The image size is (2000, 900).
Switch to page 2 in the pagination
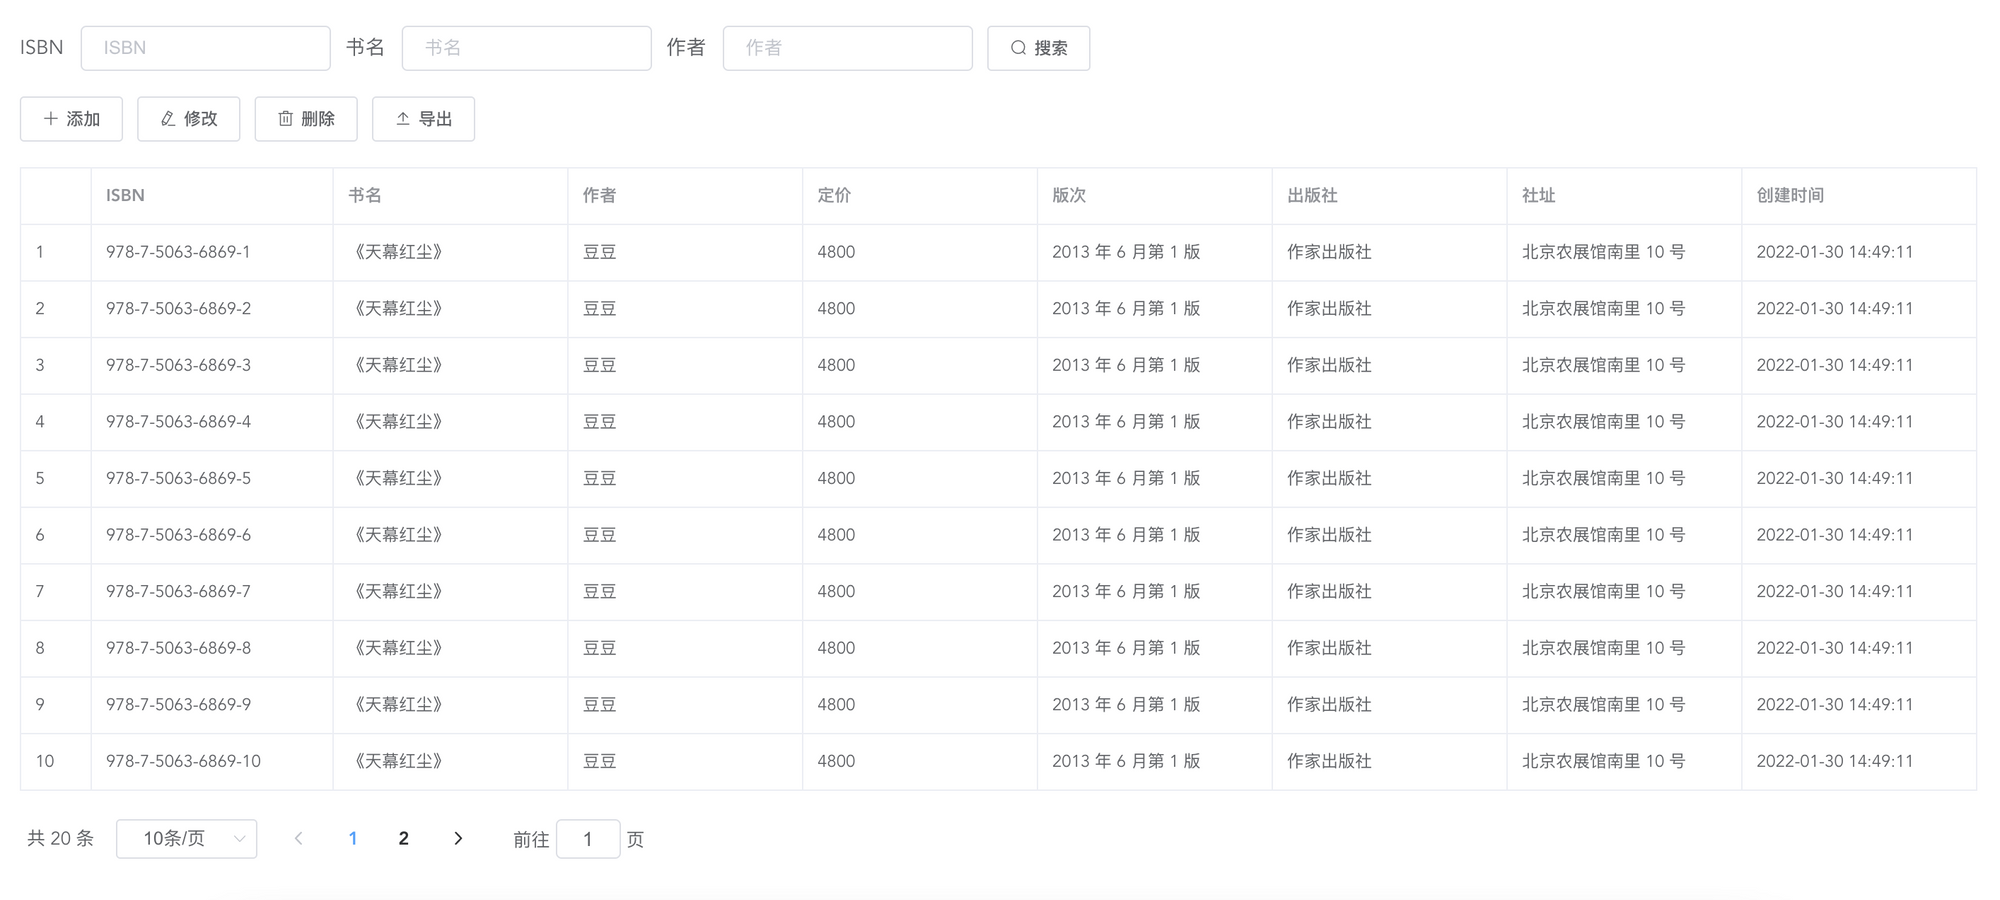(x=404, y=839)
